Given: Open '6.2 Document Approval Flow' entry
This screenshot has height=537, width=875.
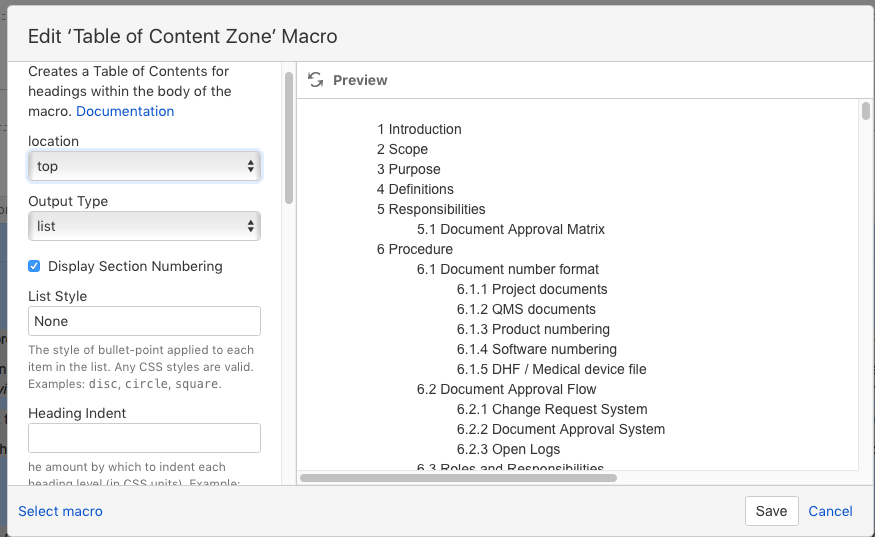Looking at the screenshot, I should coord(506,389).
